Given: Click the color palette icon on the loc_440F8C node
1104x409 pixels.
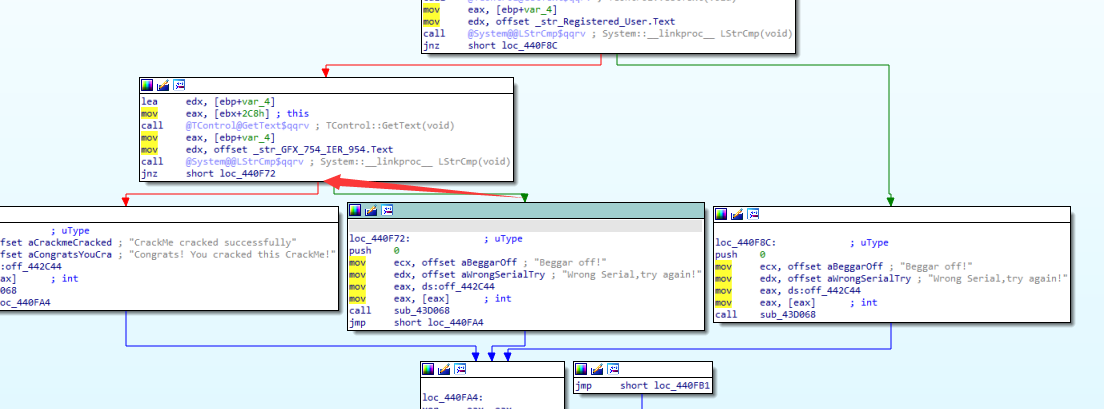Looking at the screenshot, I should (722, 214).
